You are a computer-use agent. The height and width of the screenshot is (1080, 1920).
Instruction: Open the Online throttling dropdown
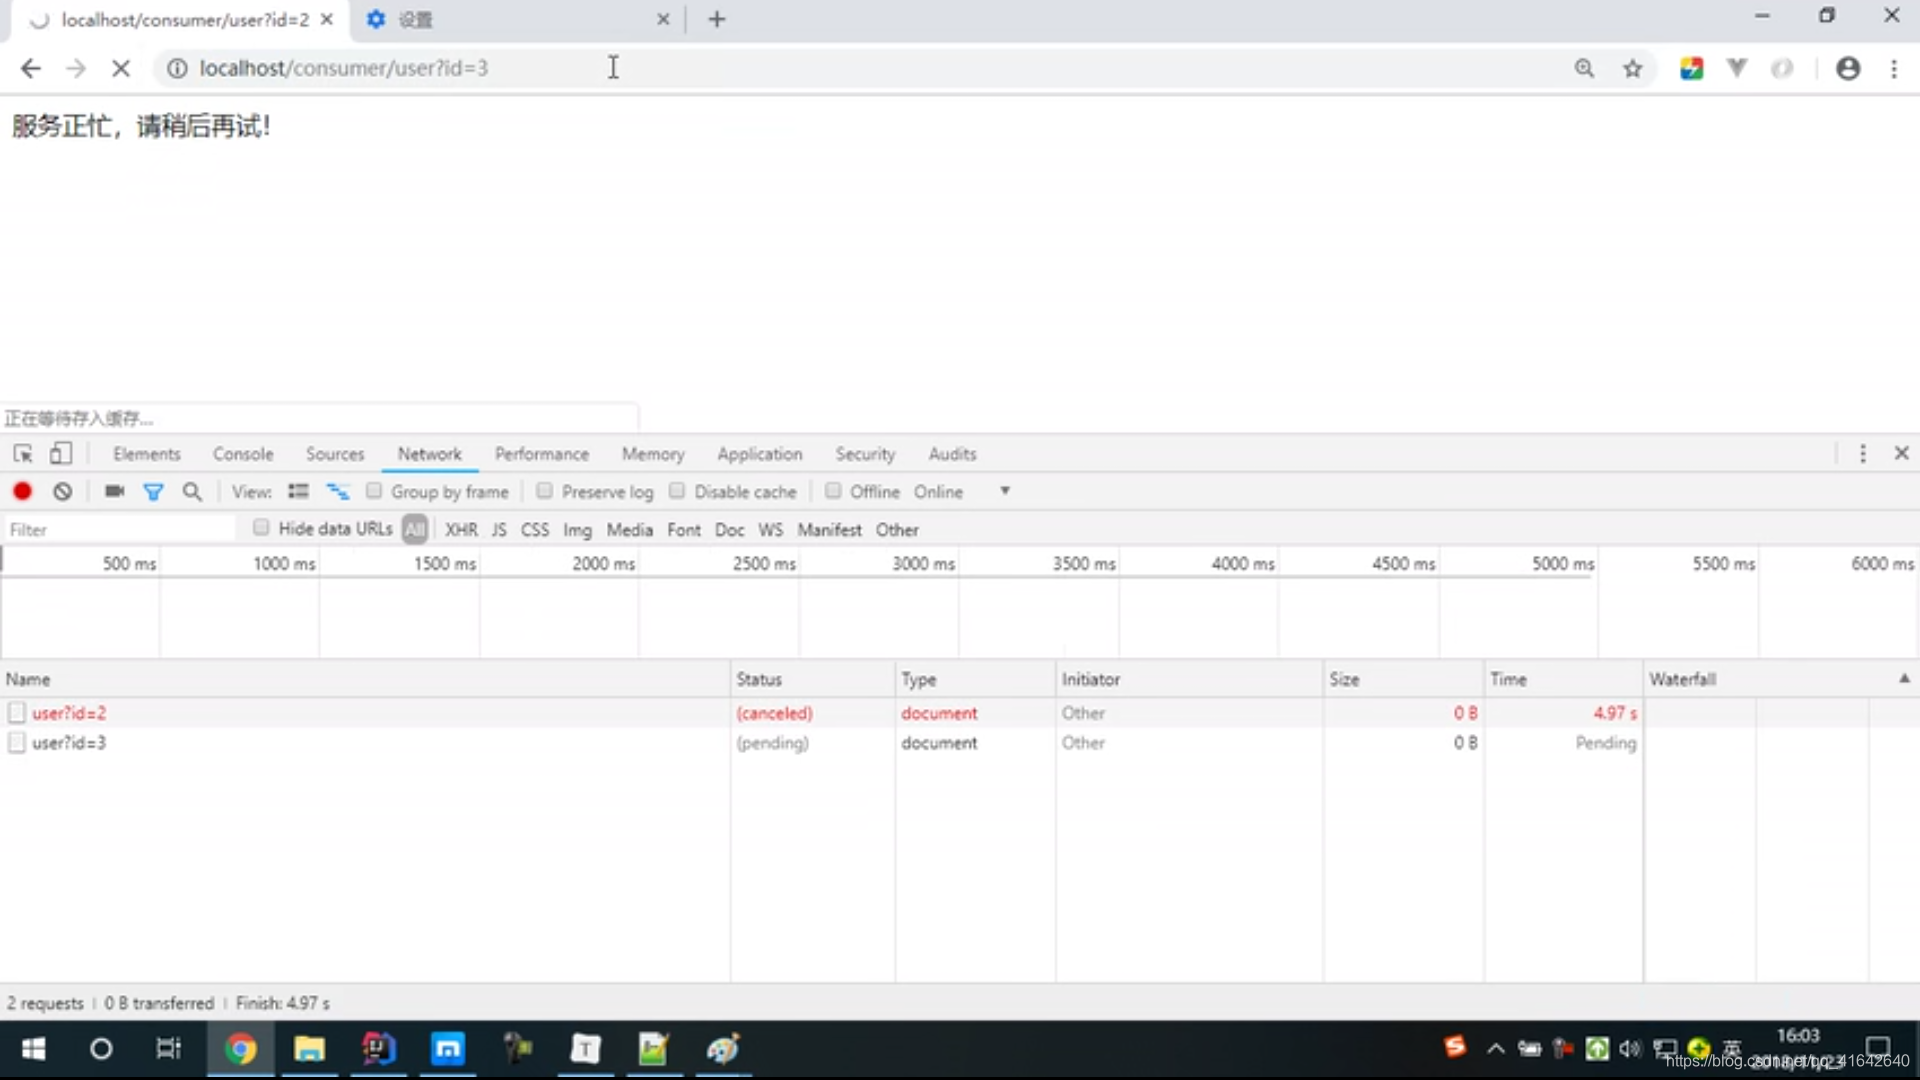point(962,491)
